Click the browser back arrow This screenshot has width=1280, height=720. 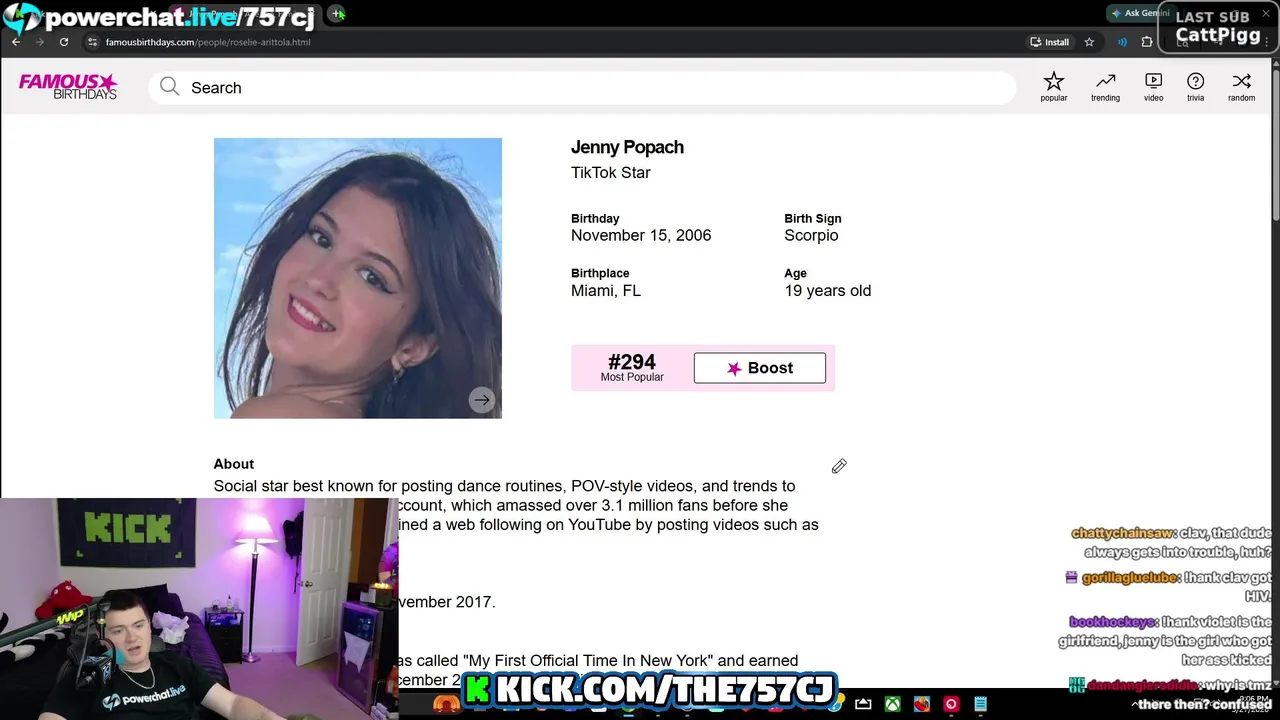click(x=16, y=42)
